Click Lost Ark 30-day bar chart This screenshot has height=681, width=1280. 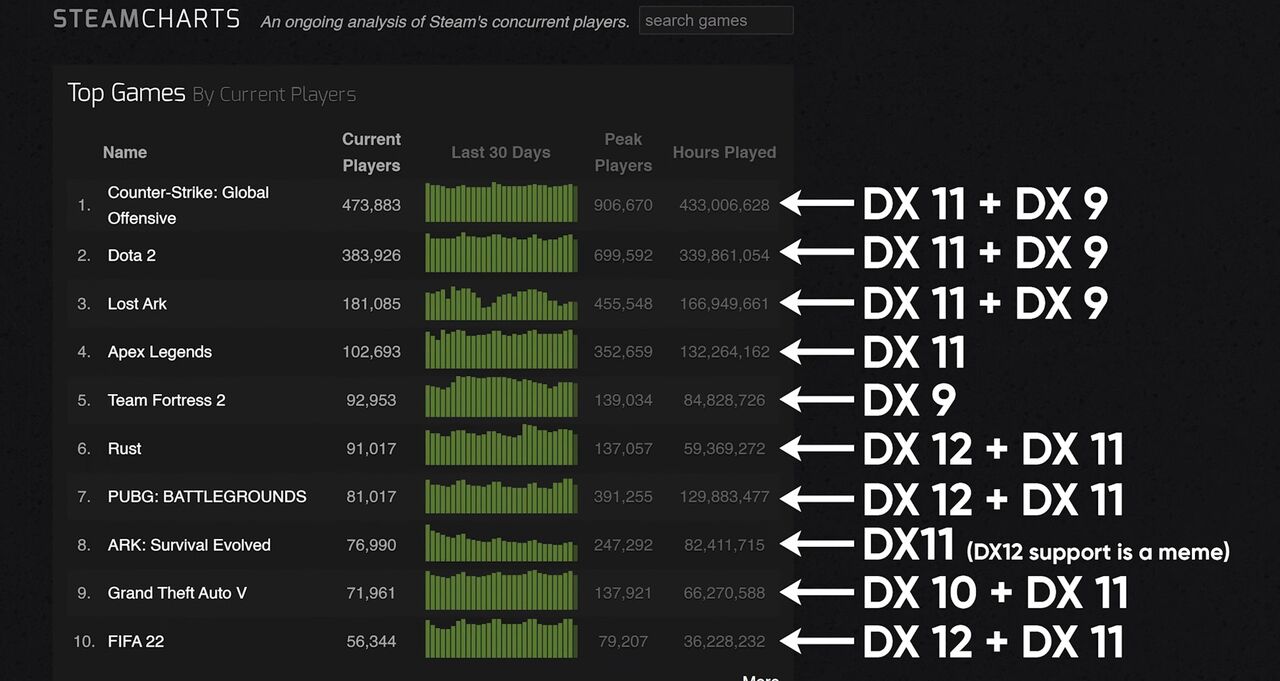click(501, 302)
